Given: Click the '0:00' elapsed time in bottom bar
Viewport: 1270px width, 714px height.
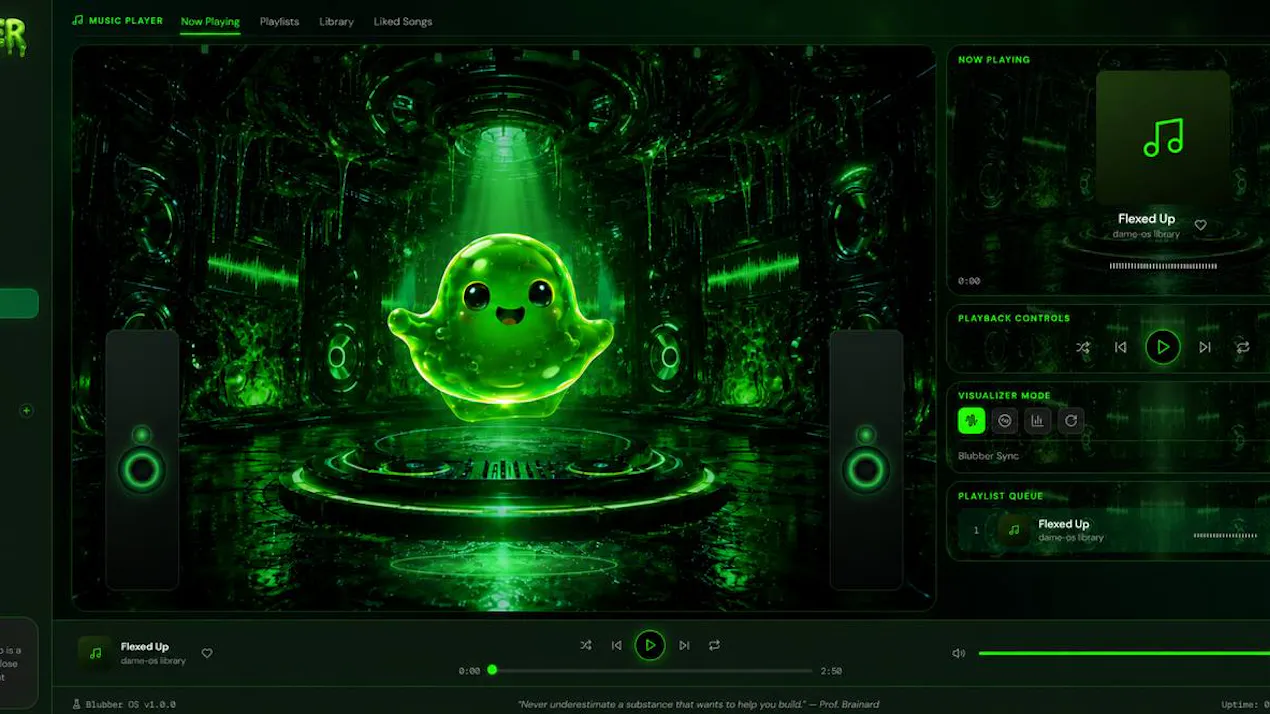Looking at the screenshot, I should [469, 671].
